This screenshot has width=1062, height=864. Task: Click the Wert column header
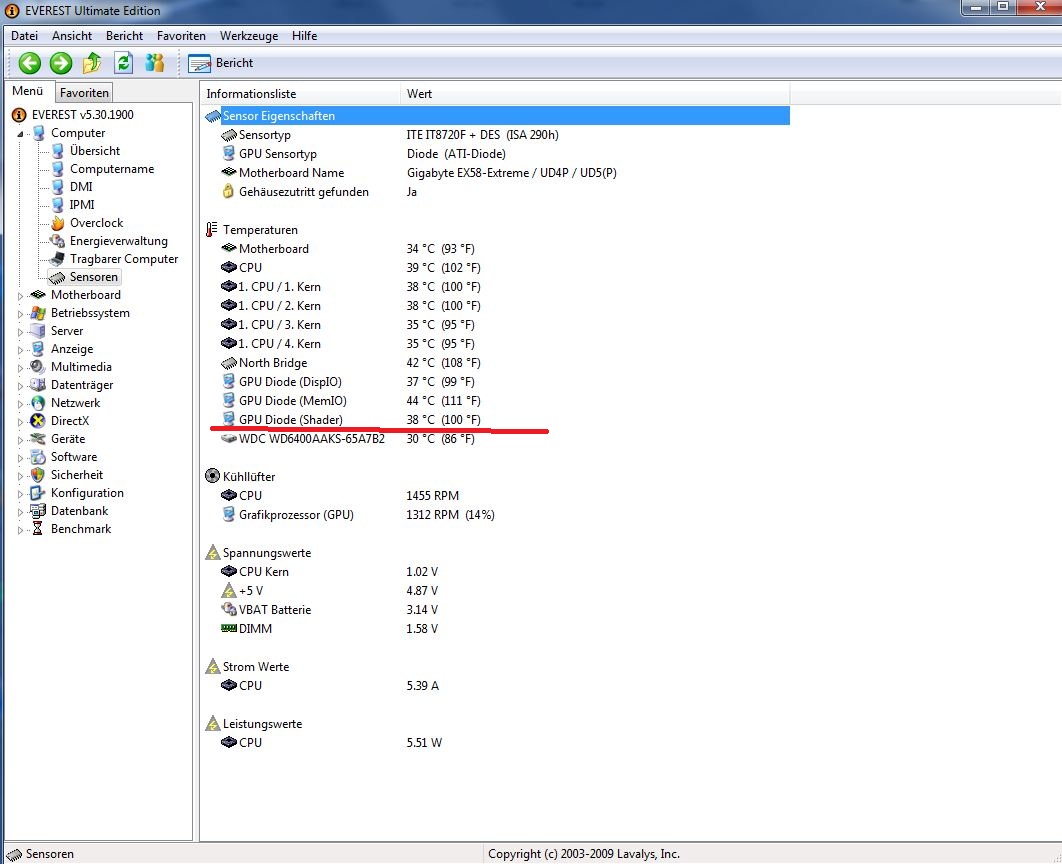tap(595, 93)
